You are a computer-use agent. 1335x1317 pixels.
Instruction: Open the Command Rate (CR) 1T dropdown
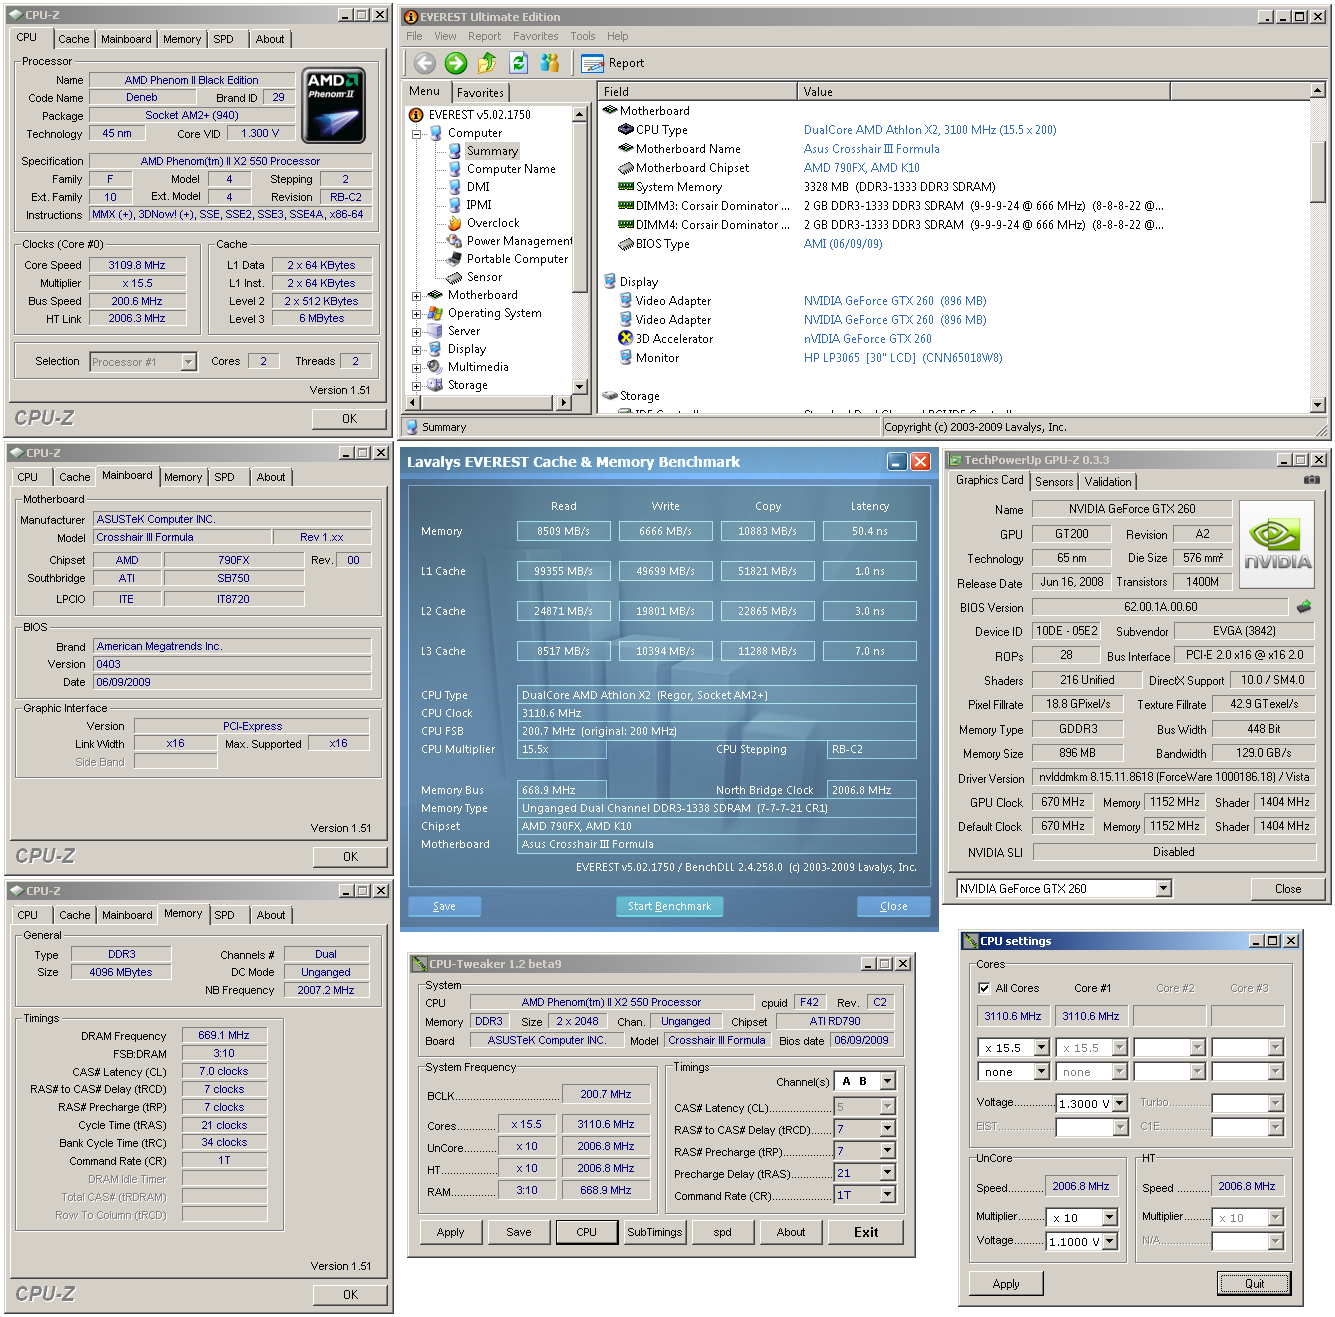(888, 1195)
